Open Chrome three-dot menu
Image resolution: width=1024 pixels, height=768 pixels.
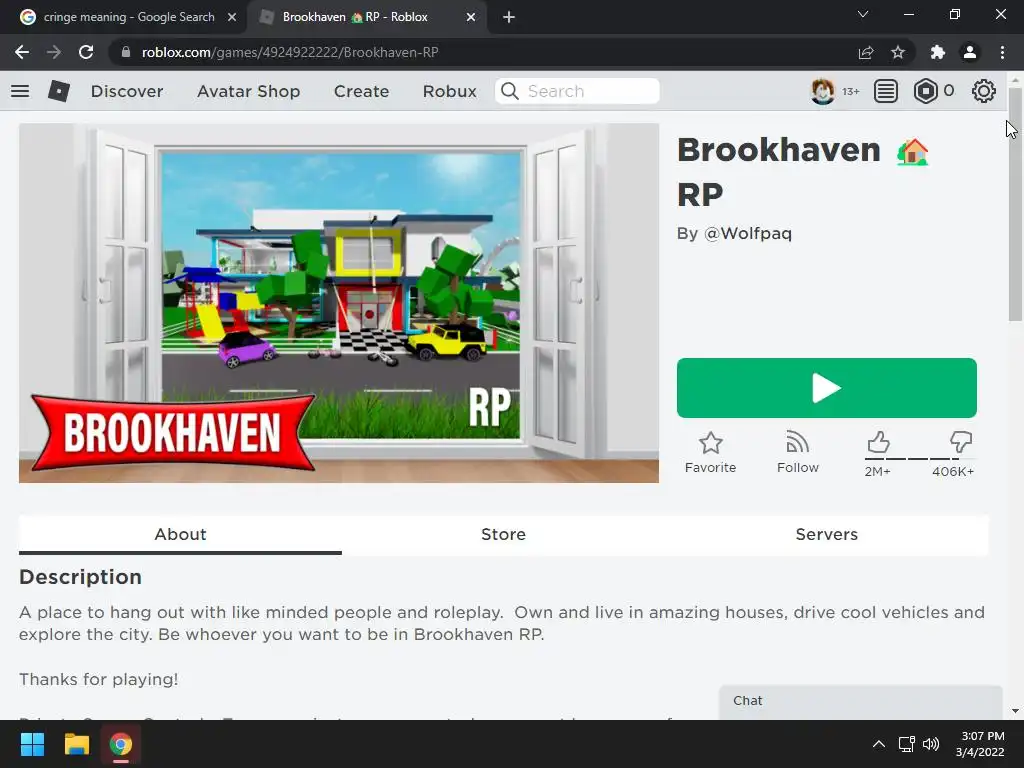coord(1002,52)
